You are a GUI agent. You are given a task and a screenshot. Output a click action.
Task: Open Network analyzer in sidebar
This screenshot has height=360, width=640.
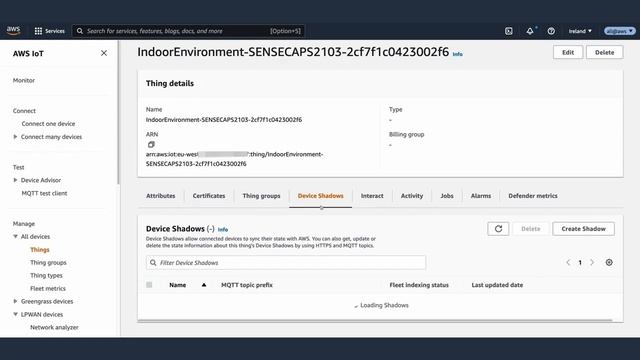coord(54,327)
